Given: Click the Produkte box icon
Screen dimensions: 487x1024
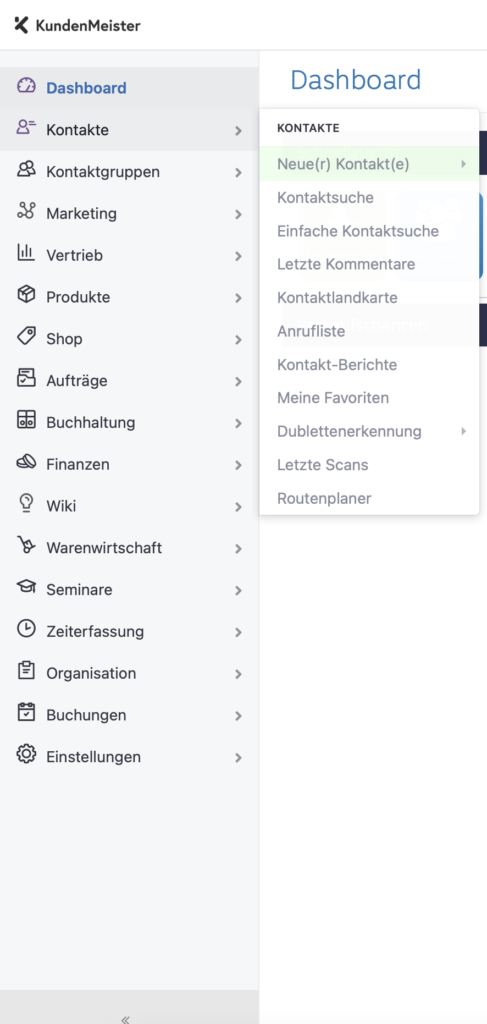Looking at the screenshot, I should pos(26,295).
